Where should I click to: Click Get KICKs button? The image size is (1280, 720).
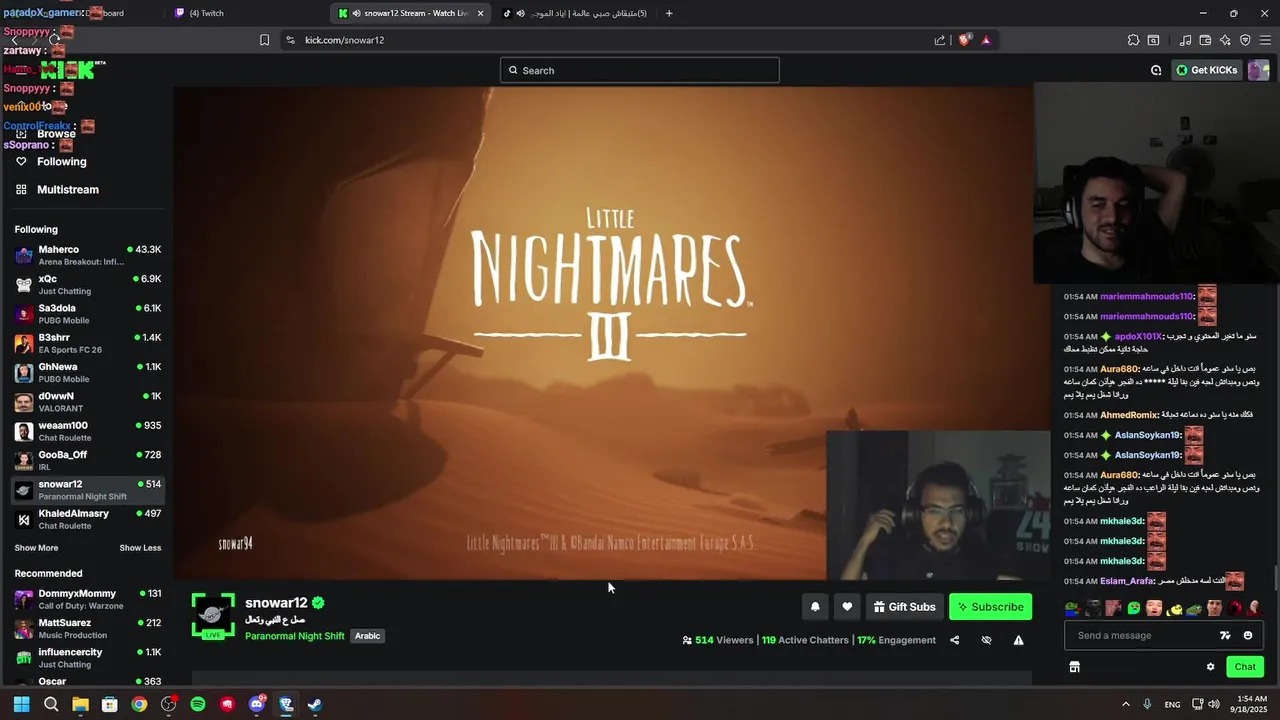click(x=1207, y=70)
